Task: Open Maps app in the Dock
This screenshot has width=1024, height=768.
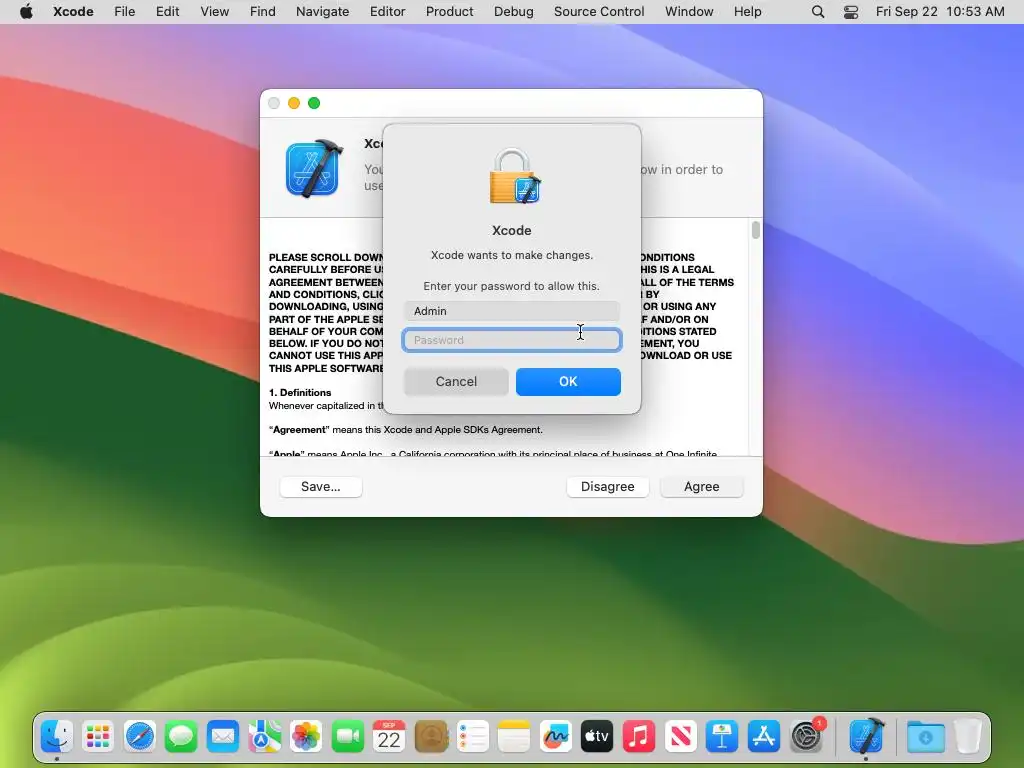Action: point(264,737)
